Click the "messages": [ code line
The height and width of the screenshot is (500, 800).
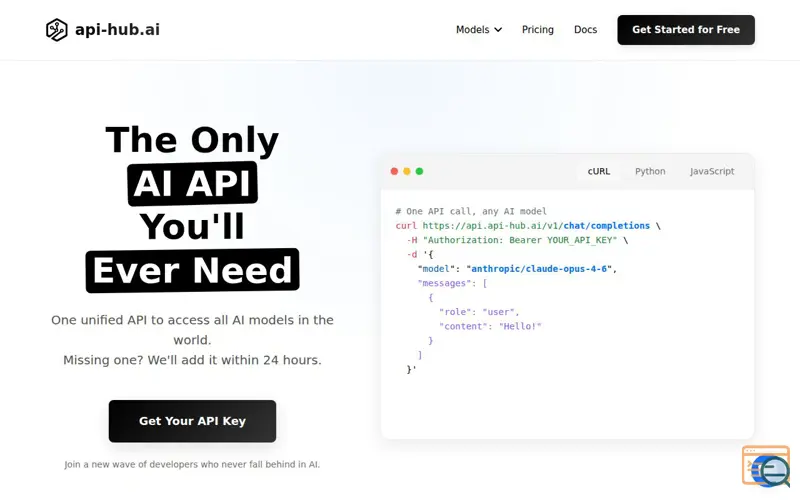coord(453,283)
